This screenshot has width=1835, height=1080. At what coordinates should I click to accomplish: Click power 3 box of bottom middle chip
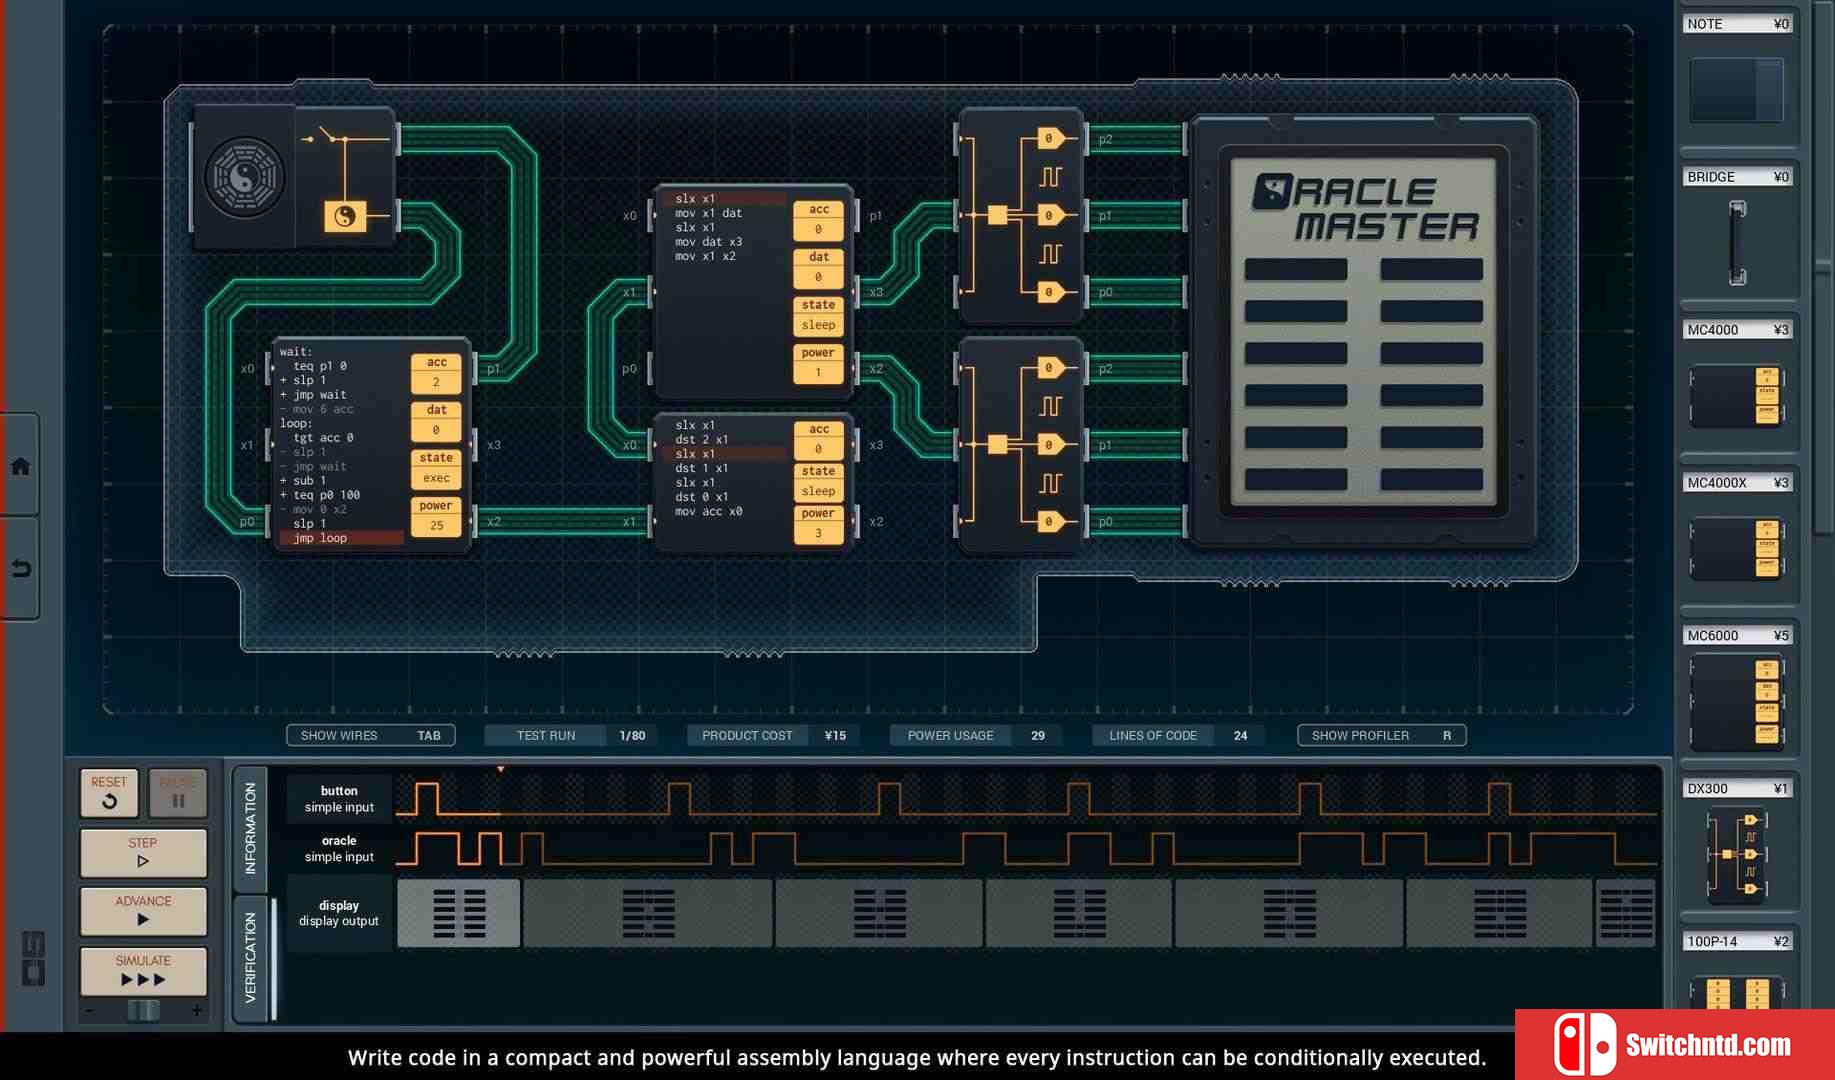pos(819,523)
